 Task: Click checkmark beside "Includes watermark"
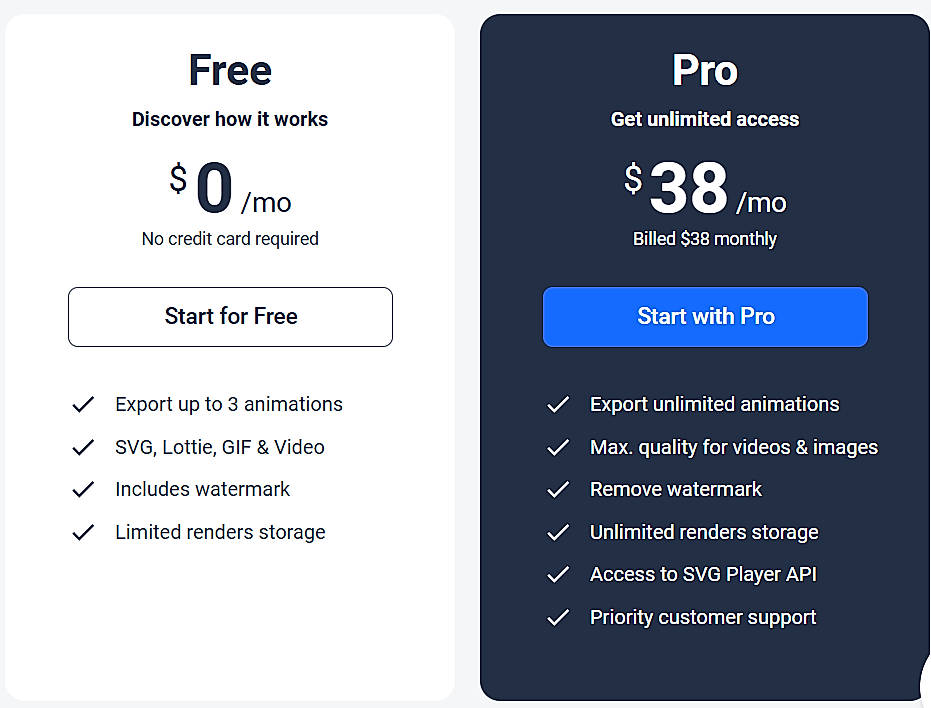coord(84,489)
